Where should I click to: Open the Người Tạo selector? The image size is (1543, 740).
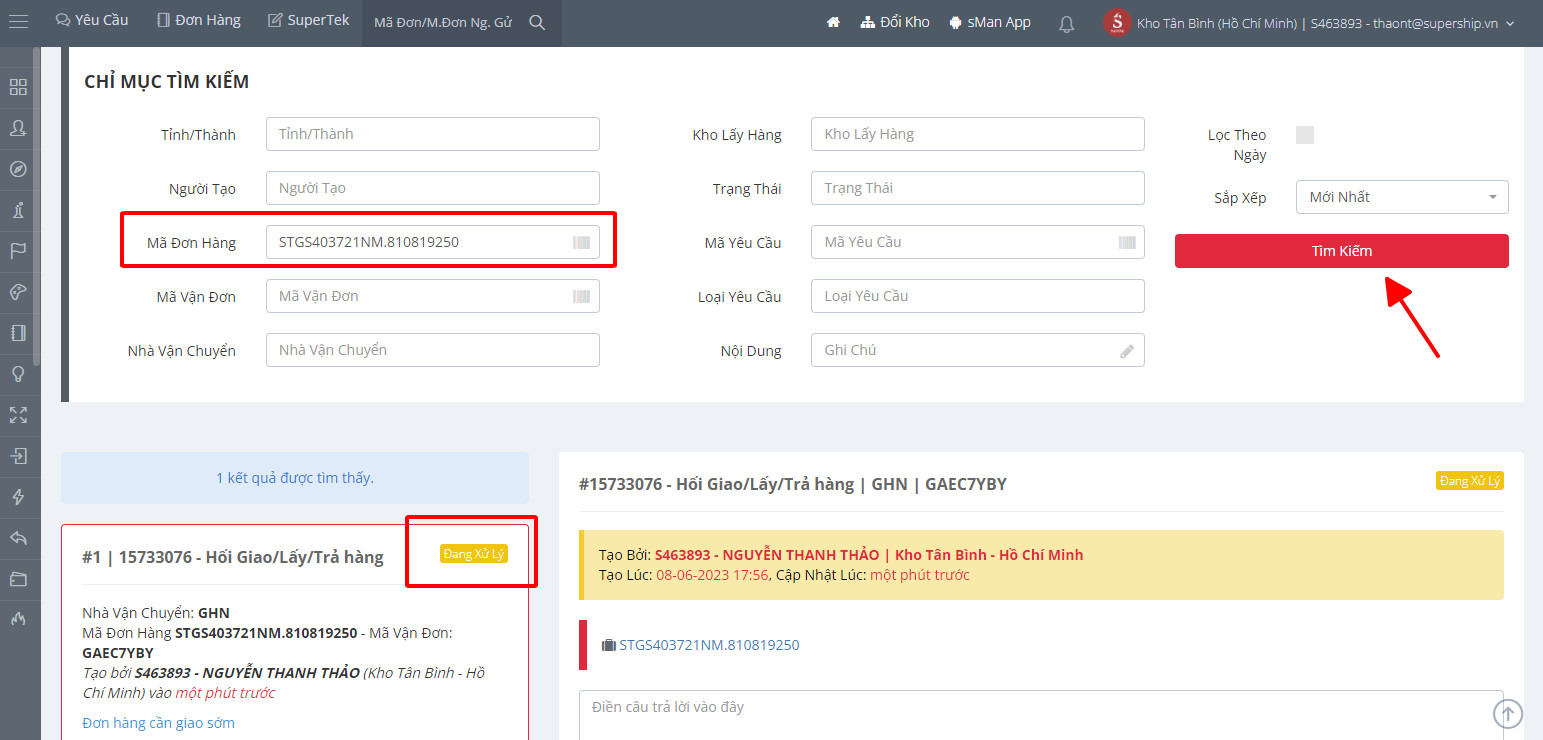pos(433,188)
